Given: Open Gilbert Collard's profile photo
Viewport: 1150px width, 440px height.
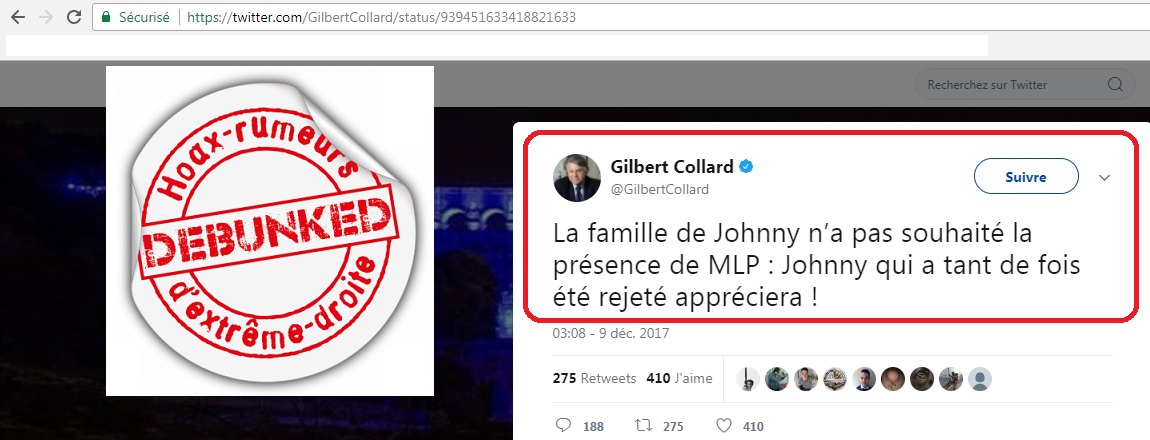Looking at the screenshot, I should pyautogui.click(x=576, y=177).
